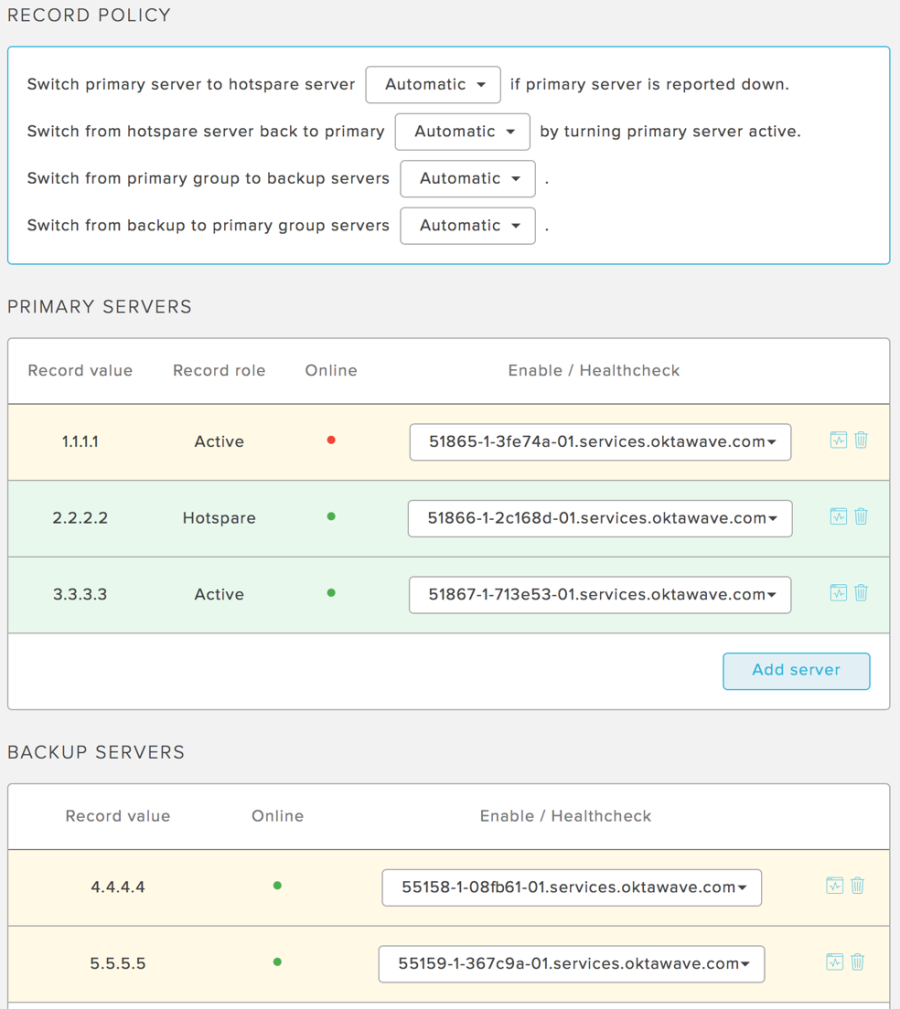Select the Hotspare role label of 2.2.2.2
The height and width of the screenshot is (1009, 900).
[x=219, y=518]
